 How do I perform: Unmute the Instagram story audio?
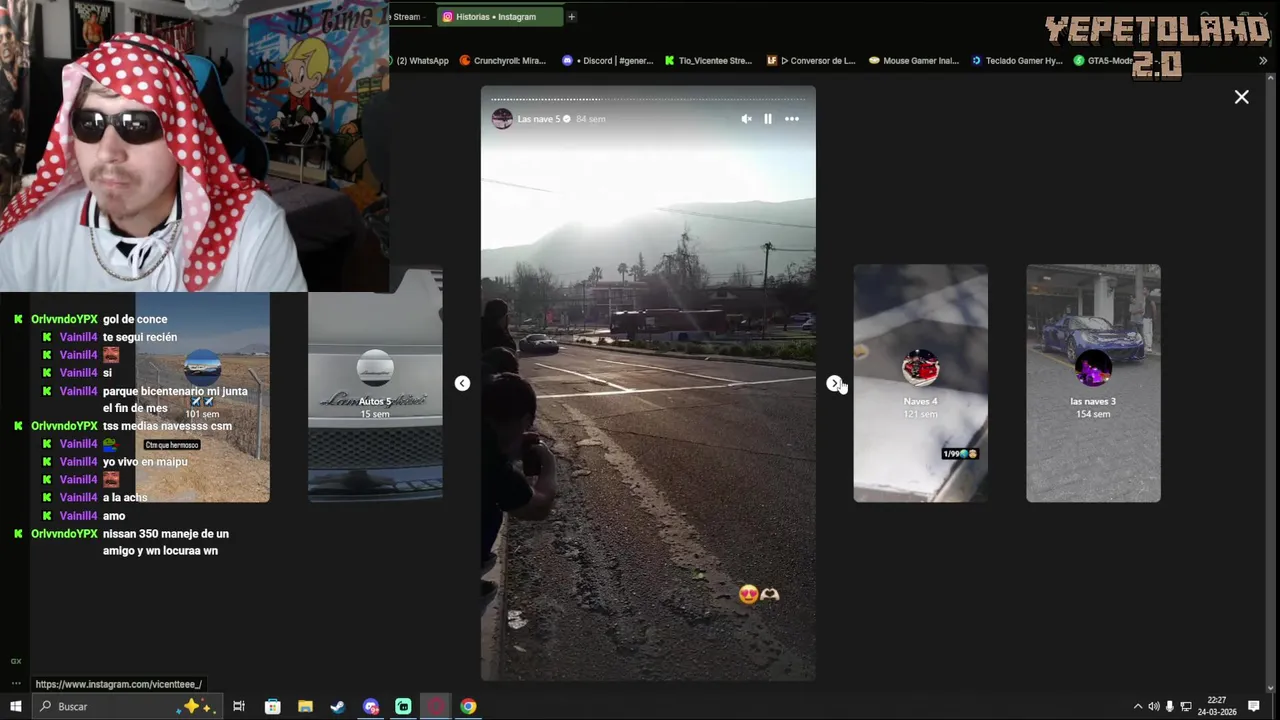click(746, 119)
